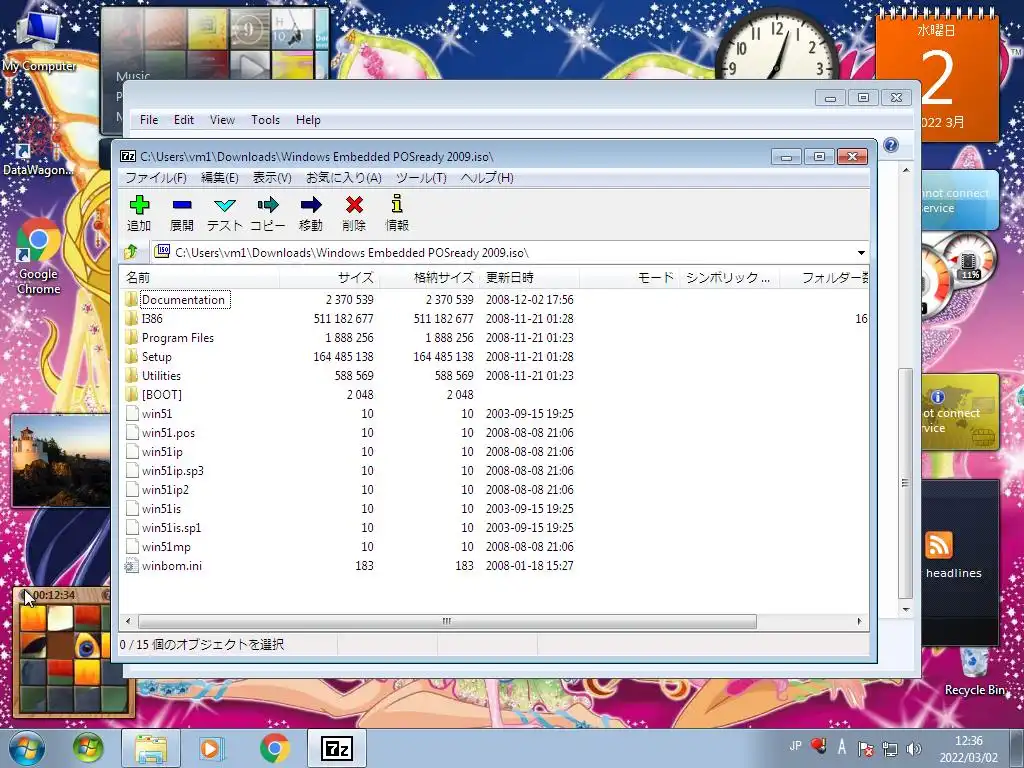Click the Extract (展開) minus icon
The width and height of the screenshot is (1024, 768).
click(x=182, y=205)
